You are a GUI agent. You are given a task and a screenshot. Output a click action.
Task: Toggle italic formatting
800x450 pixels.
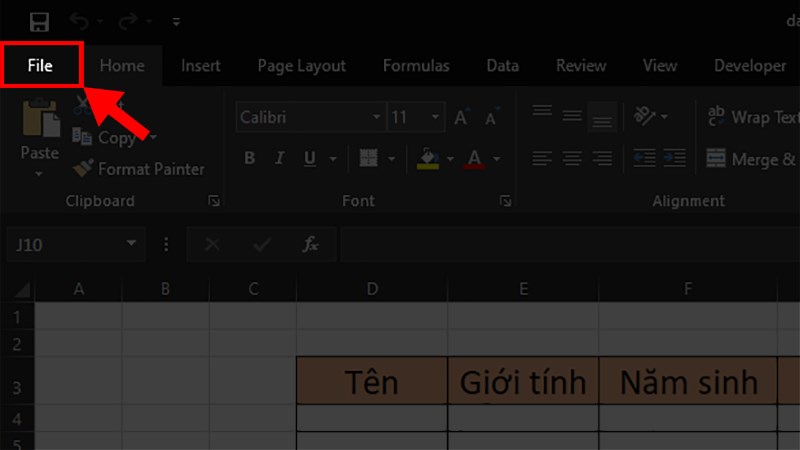pos(279,158)
